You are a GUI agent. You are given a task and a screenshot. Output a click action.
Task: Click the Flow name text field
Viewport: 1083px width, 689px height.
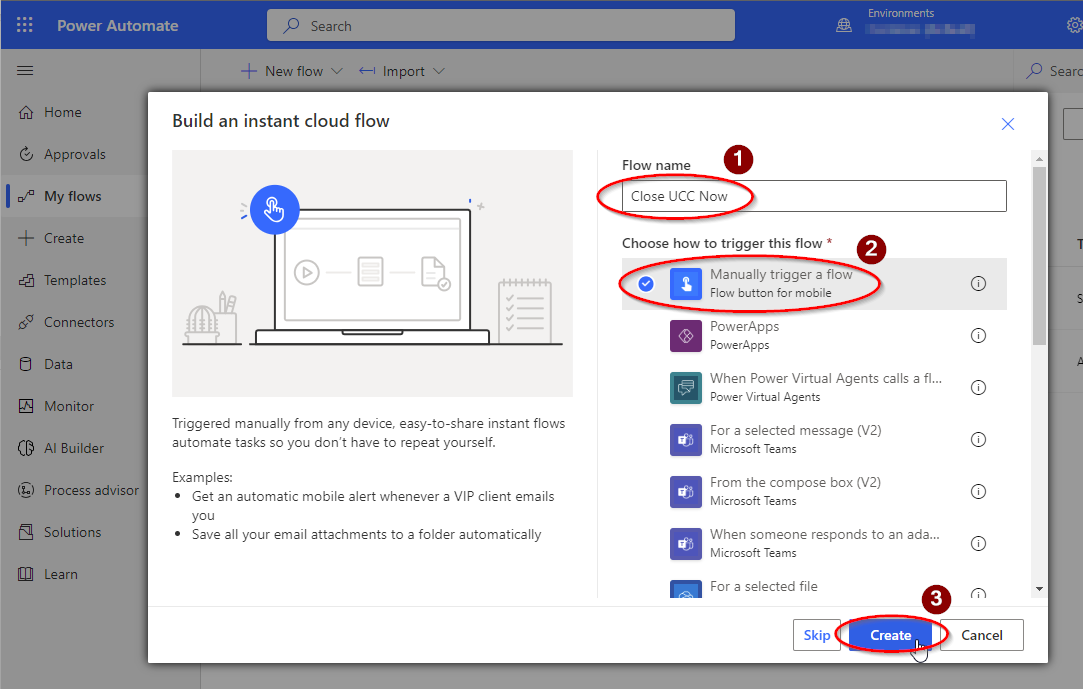tap(814, 196)
